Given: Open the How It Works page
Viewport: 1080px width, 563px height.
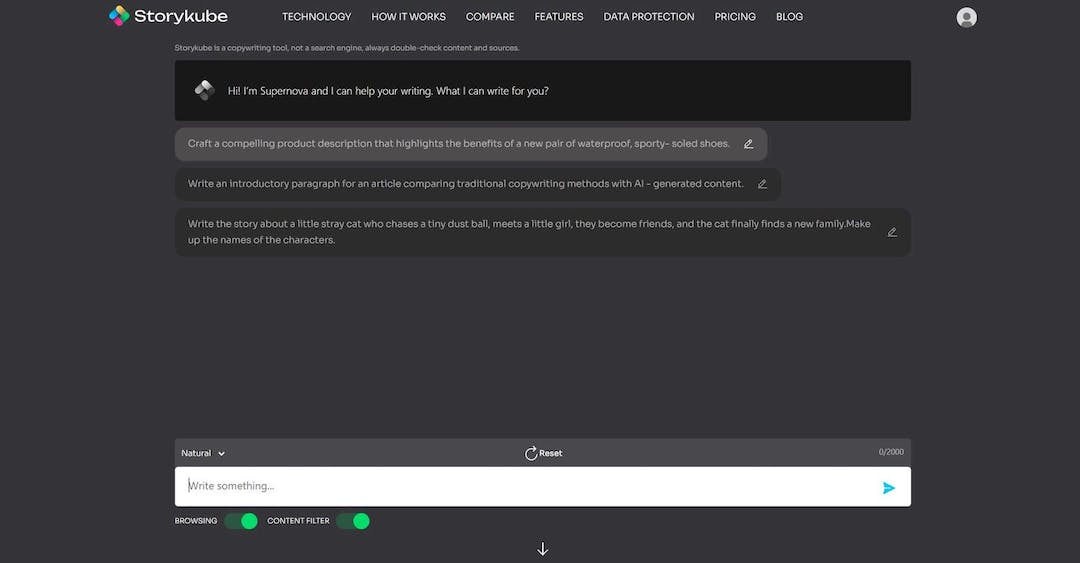Looking at the screenshot, I should tap(408, 17).
